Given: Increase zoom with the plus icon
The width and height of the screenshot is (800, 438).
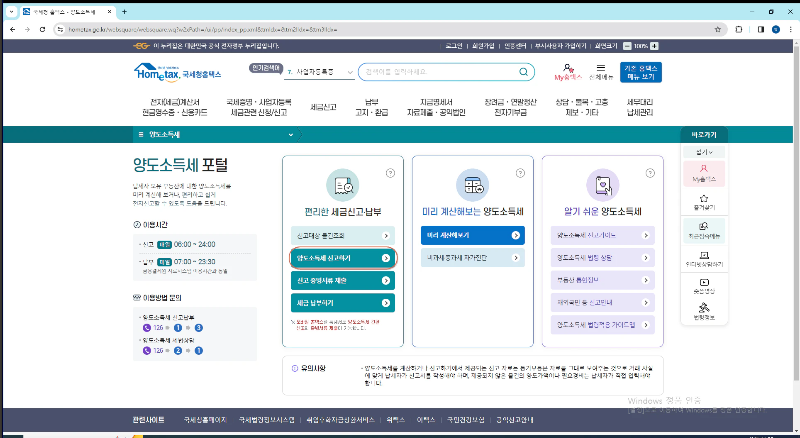Looking at the screenshot, I should 655,46.
